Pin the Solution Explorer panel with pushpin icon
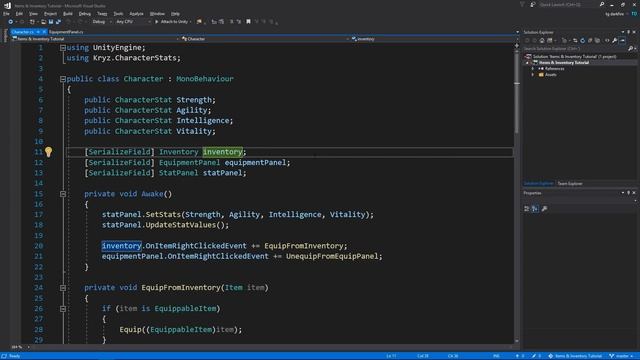This screenshot has height=360, width=640. pos(629,32)
